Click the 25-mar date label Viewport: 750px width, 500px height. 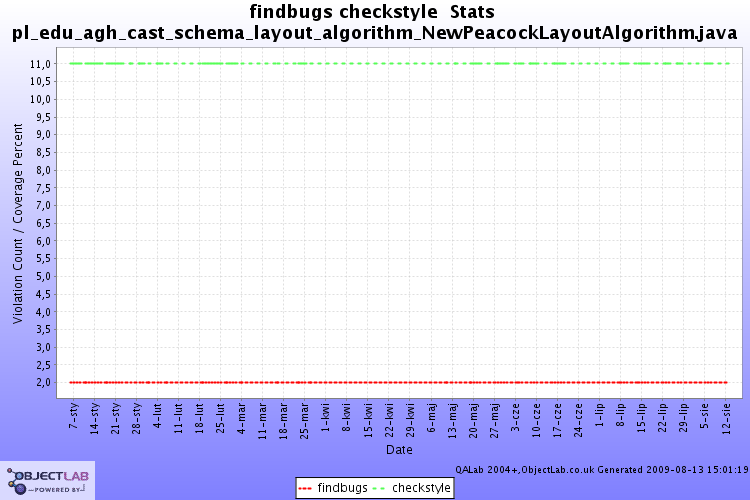pos(305,421)
